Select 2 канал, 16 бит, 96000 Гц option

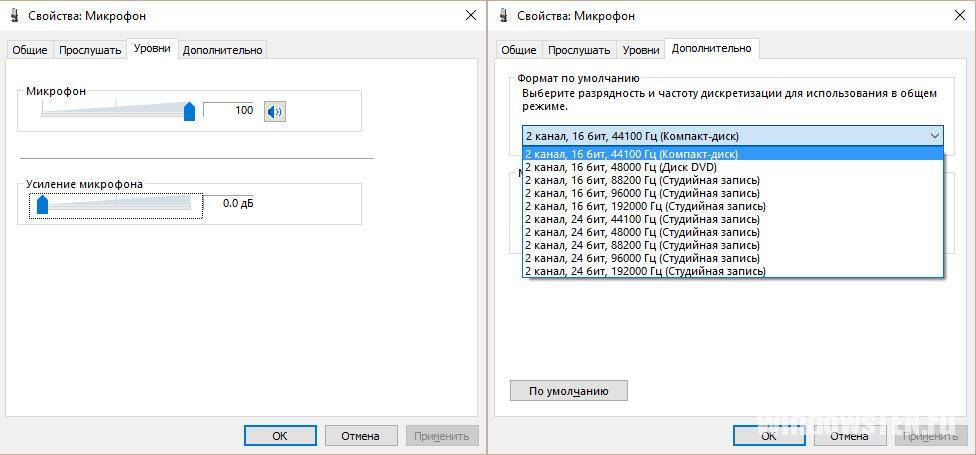641,193
